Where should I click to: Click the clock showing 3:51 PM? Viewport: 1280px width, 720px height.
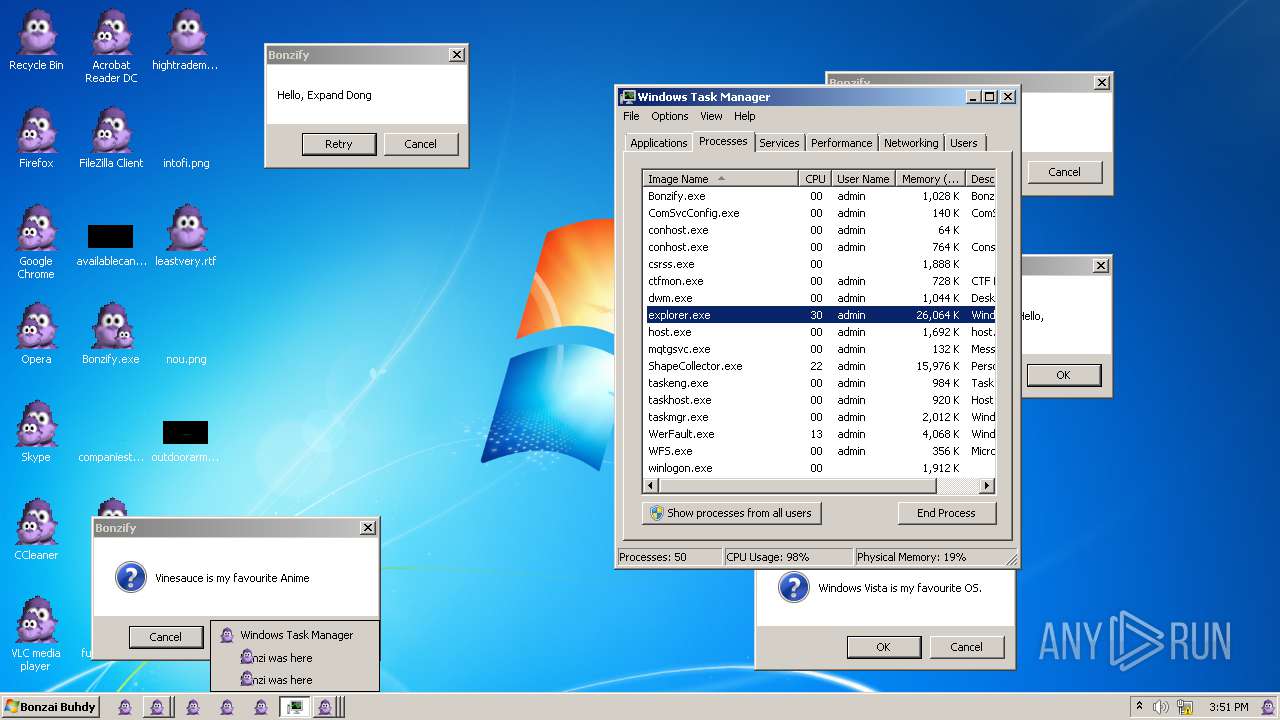[x=1228, y=707]
